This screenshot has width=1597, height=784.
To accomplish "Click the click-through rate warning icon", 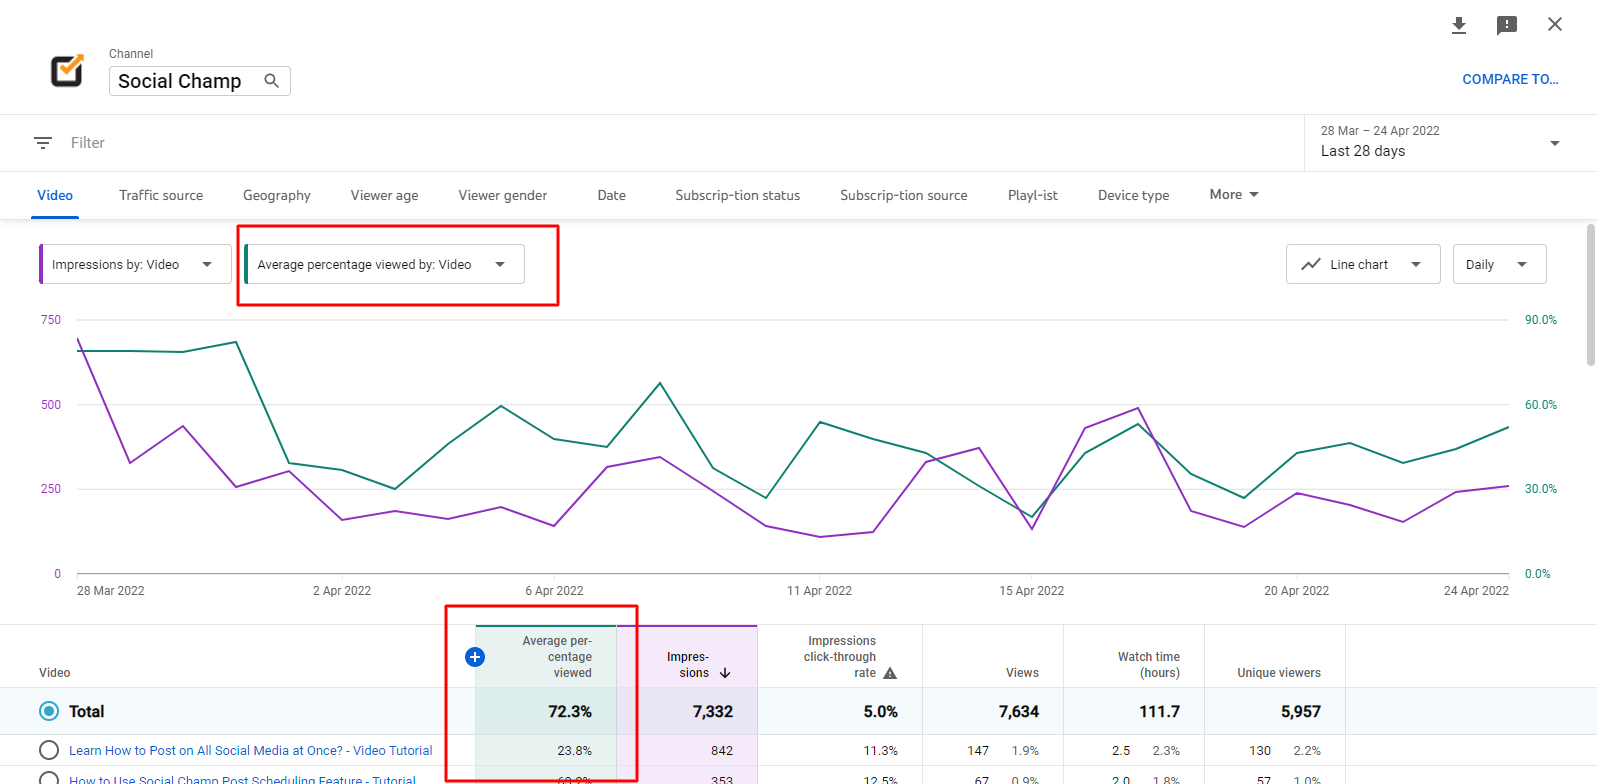I will point(890,673).
